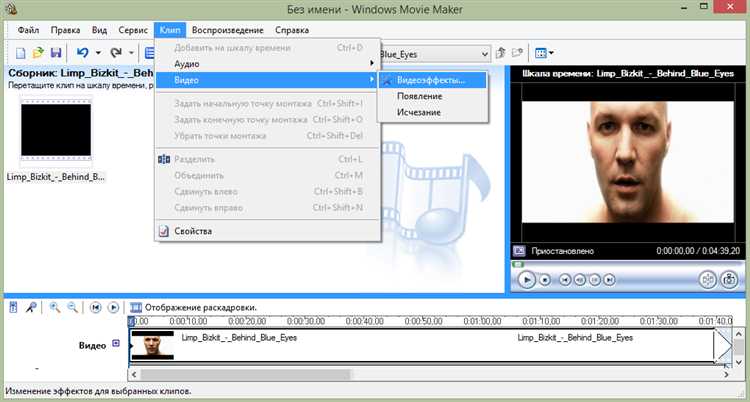Viewport: 750px width, 402px height.
Task: Switch to storyboard via Отображение раскадровки
Action: [194, 307]
